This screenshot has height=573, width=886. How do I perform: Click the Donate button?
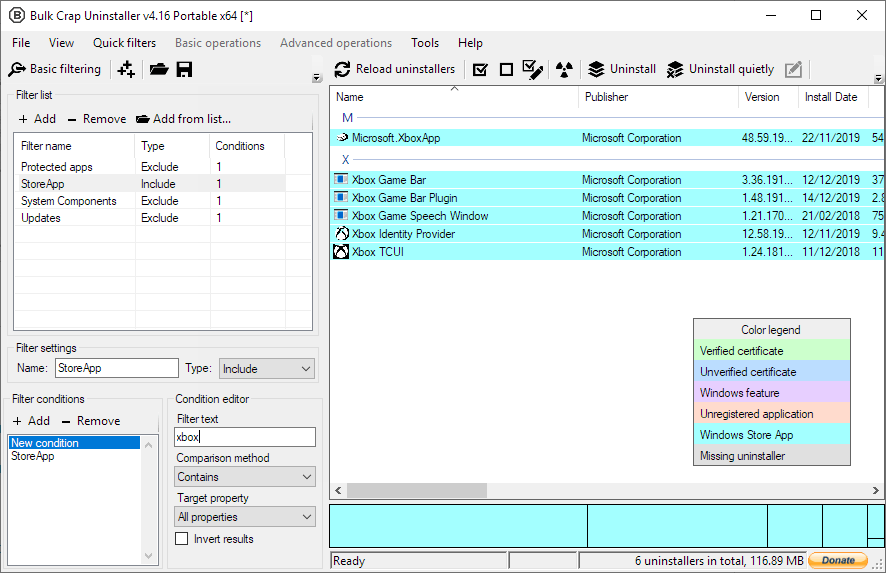coord(838,560)
